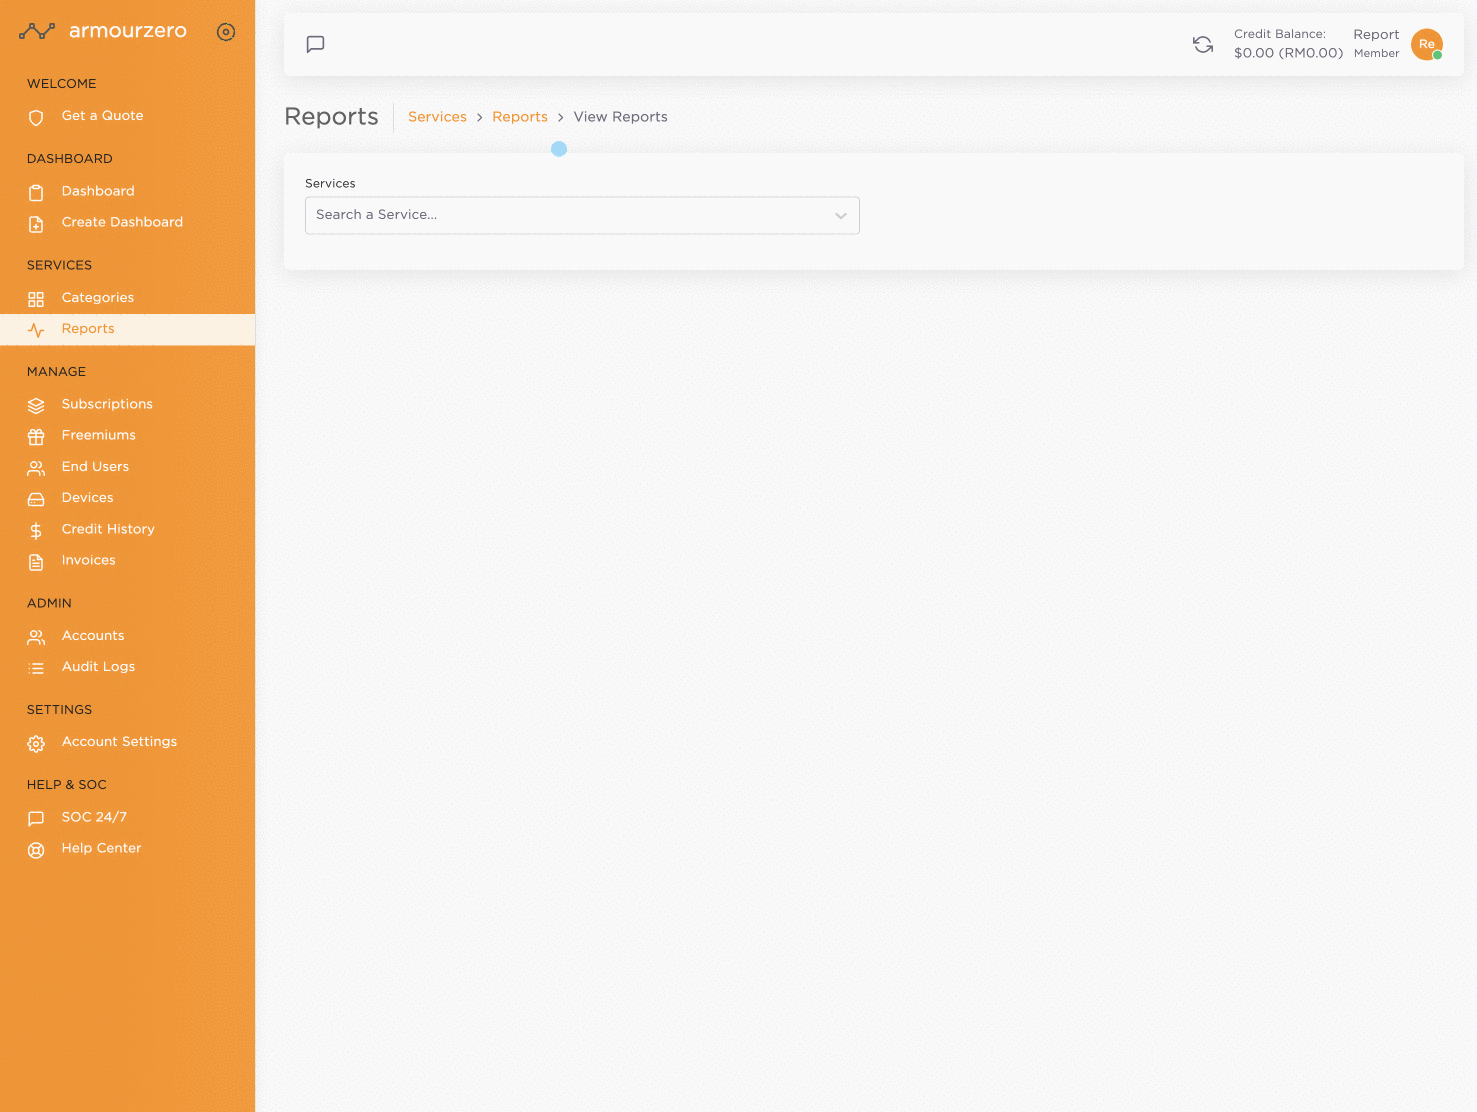The width and height of the screenshot is (1477, 1112).
Task: Open the Re user avatar menu
Action: click(1427, 44)
